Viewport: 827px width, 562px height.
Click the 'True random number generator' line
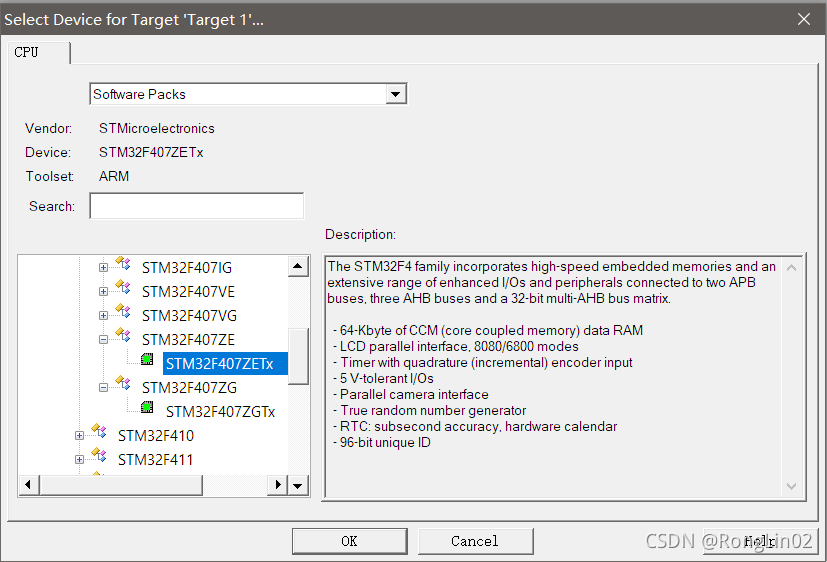429,410
